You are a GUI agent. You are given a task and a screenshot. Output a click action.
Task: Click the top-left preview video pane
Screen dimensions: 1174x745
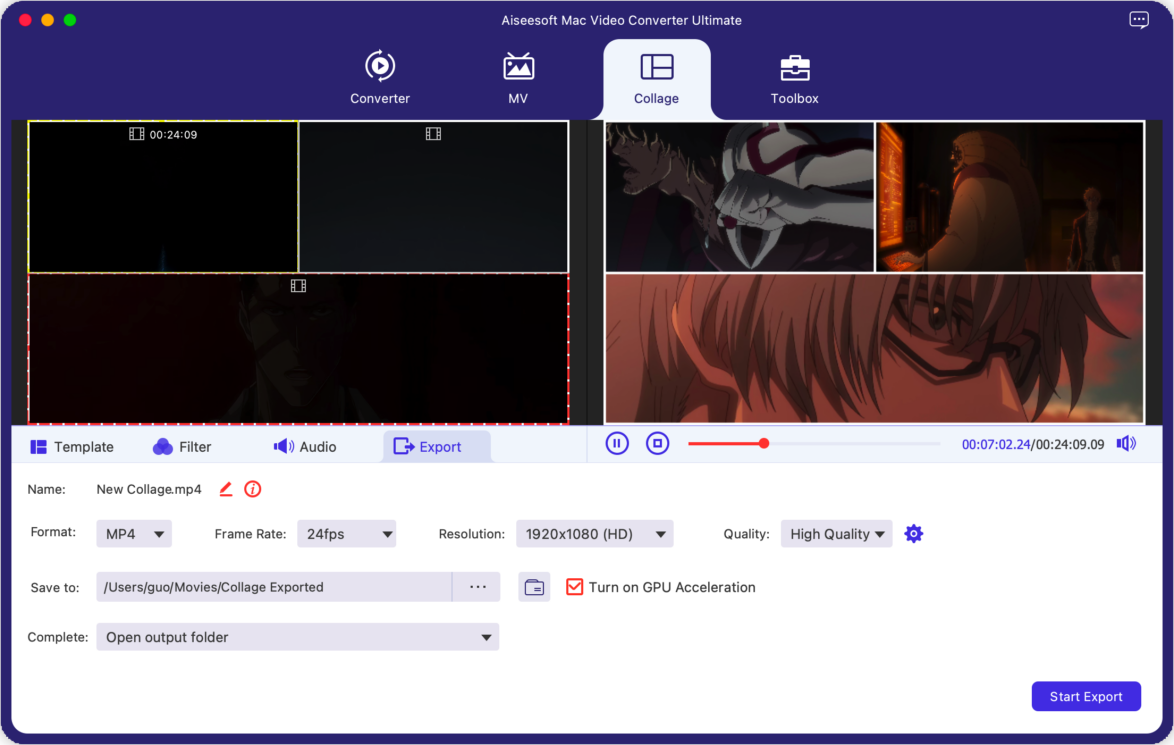click(x=740, y=197)
